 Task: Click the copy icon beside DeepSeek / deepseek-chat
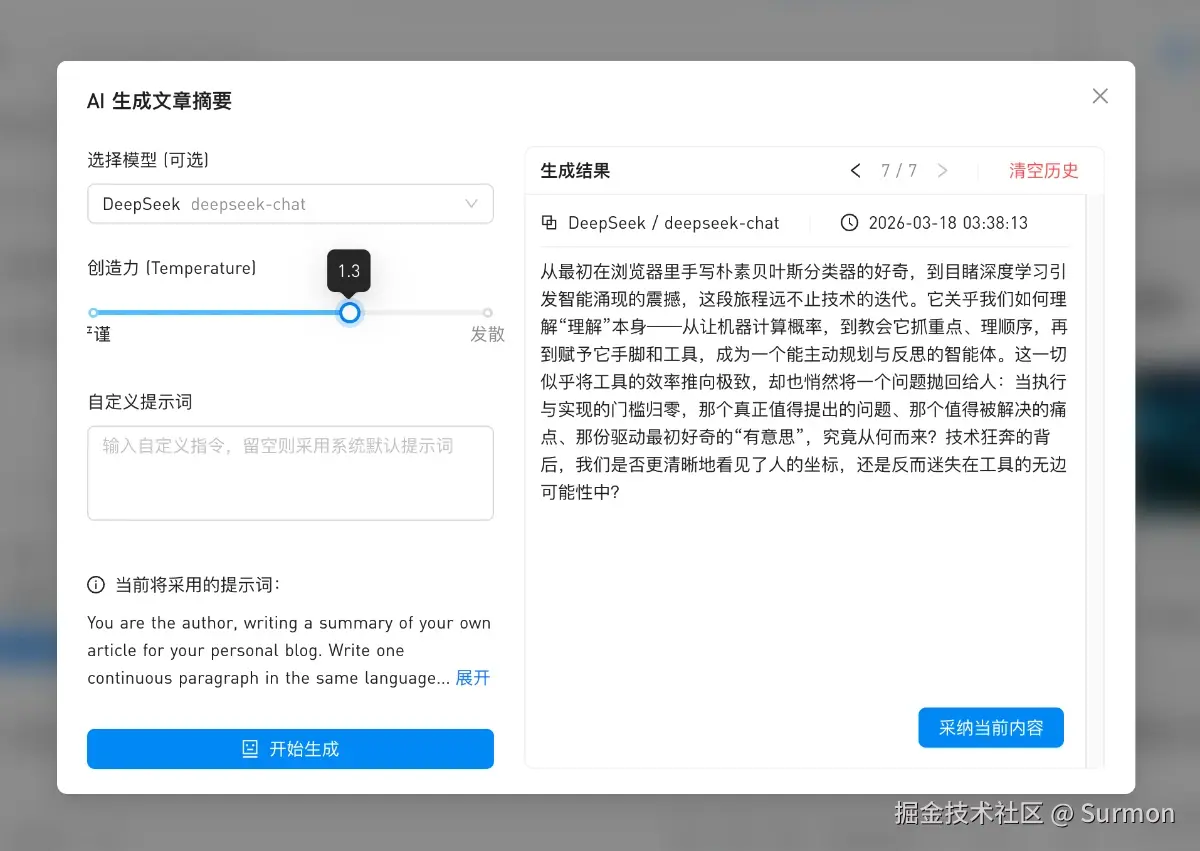549,223
